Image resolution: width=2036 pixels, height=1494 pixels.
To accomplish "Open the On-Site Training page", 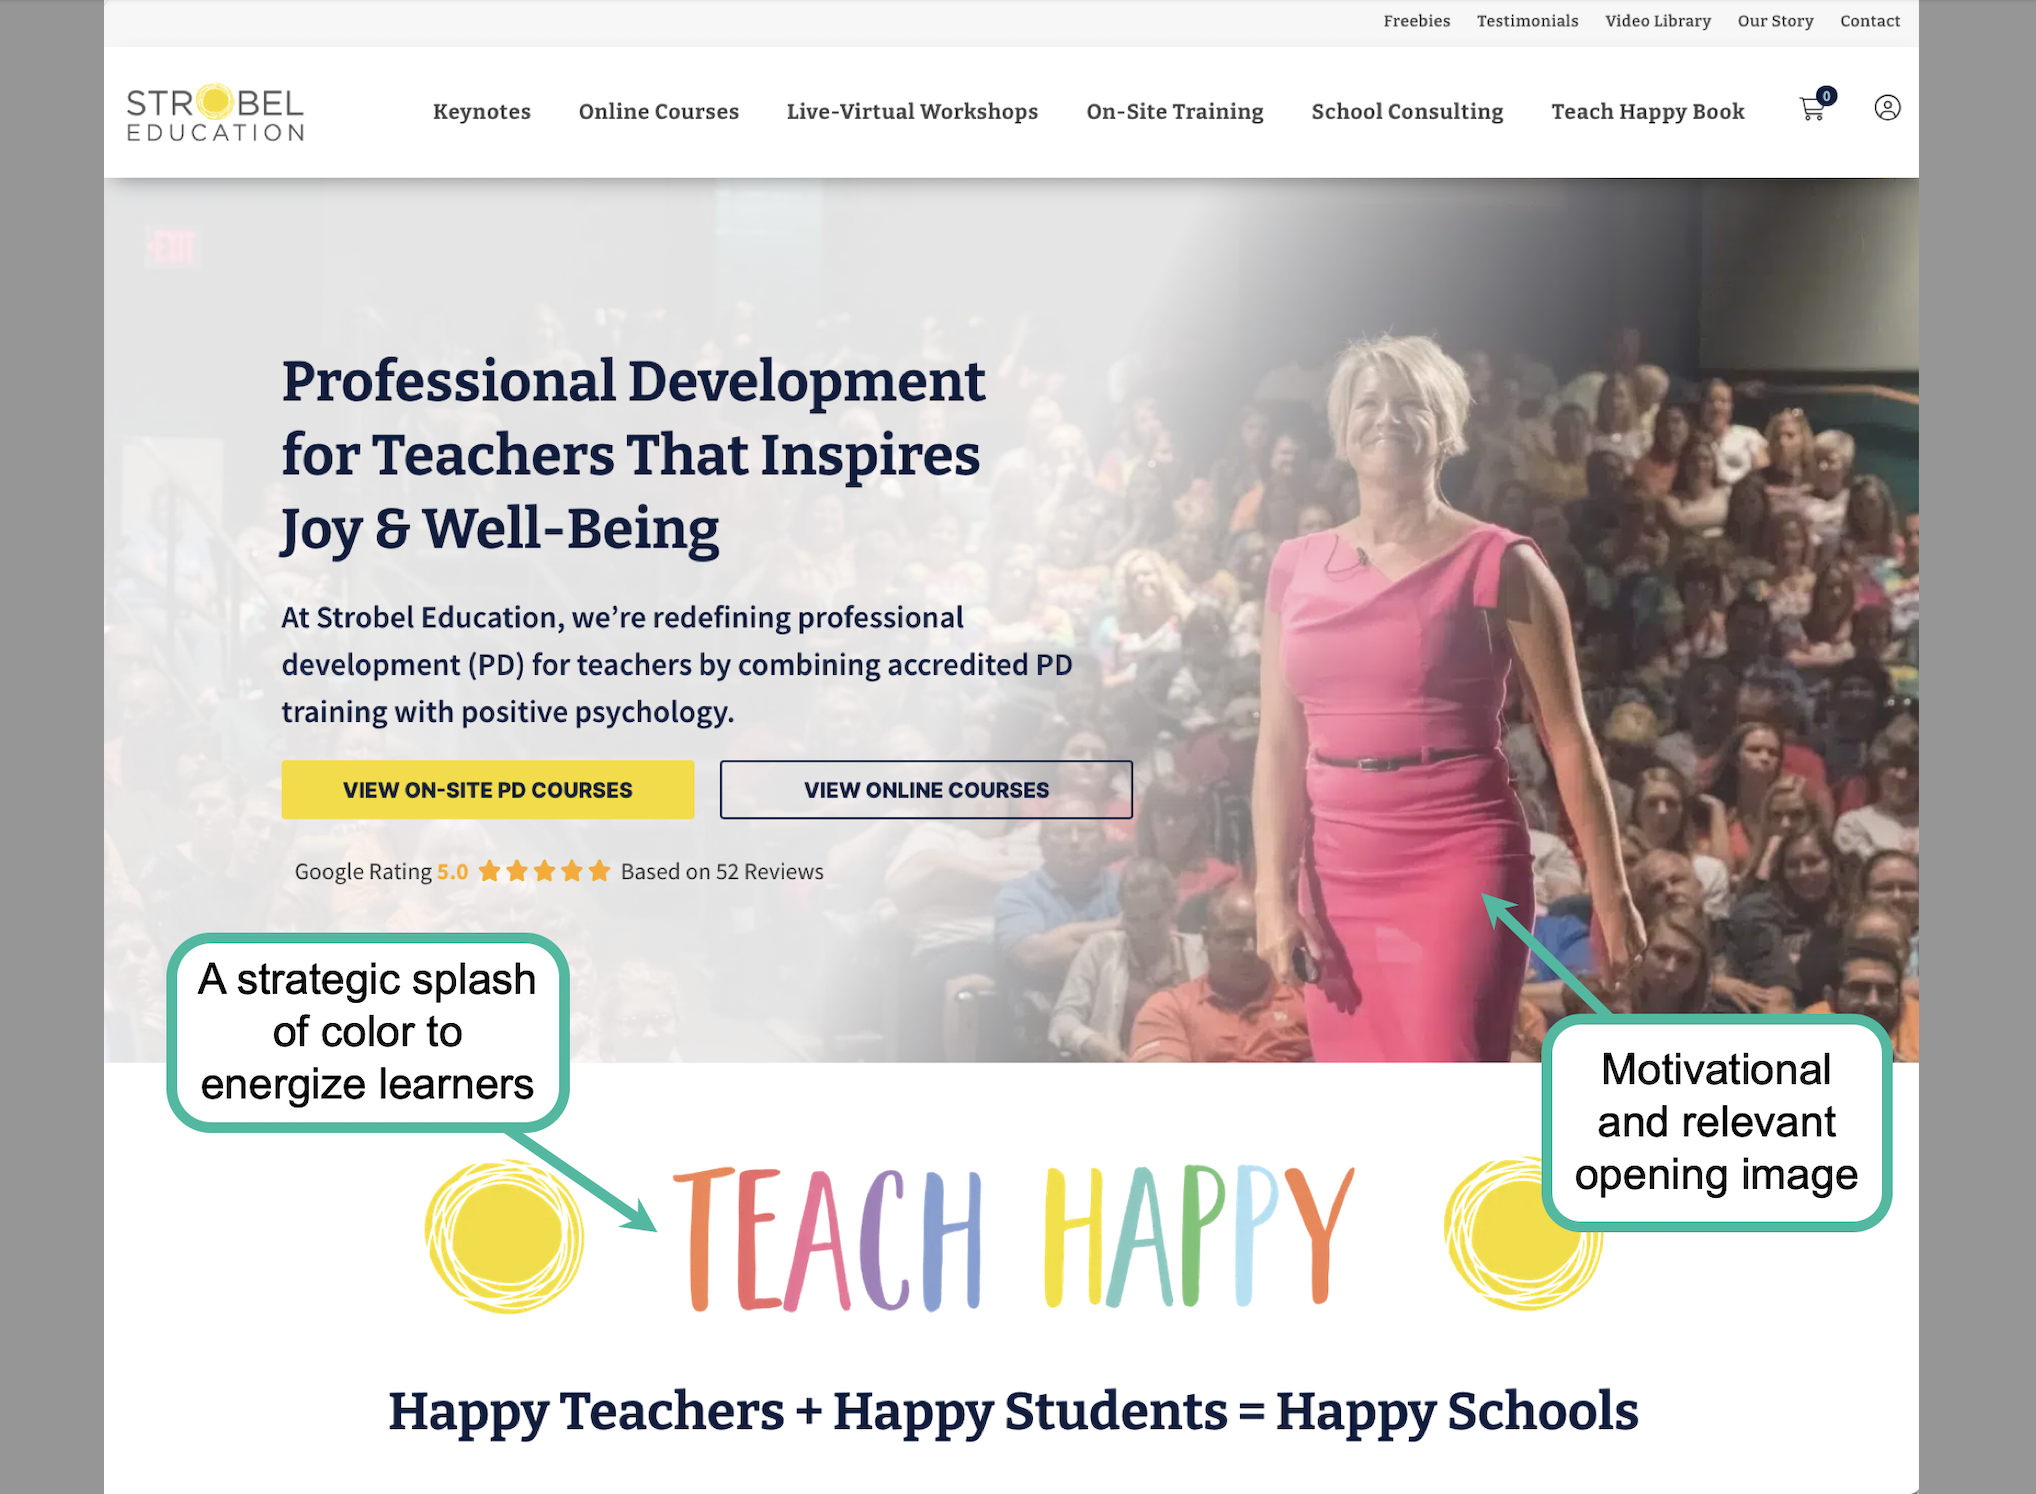I will pos(1175,111).
